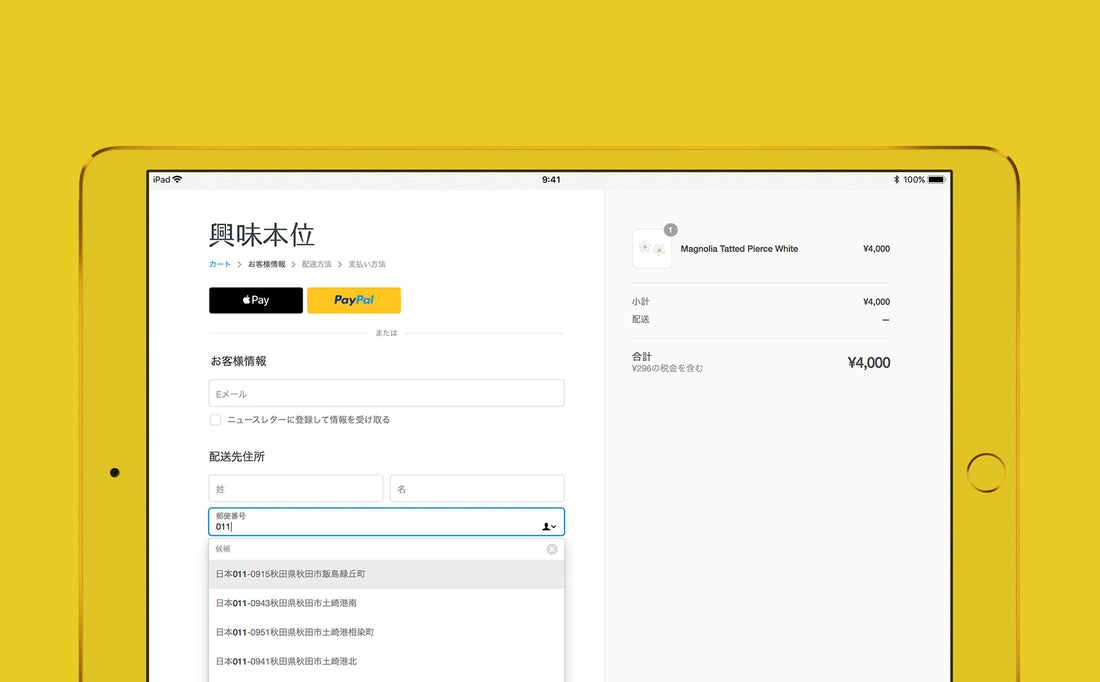Focus the Eメール input field
The width and height of the screenshot is (1100, 682).
click(x=386, y=394)
